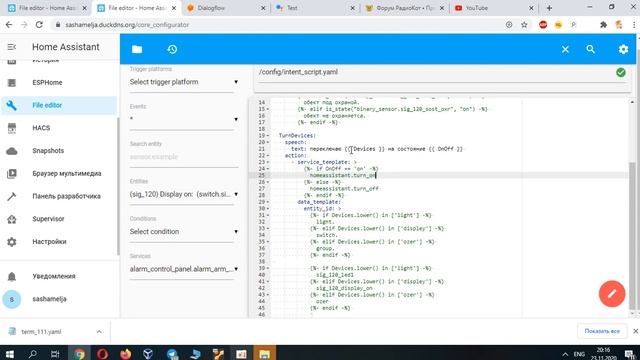Screen dimensions: 640x360
Task: Open browser extensions puzzle icon
Action: 603,25
